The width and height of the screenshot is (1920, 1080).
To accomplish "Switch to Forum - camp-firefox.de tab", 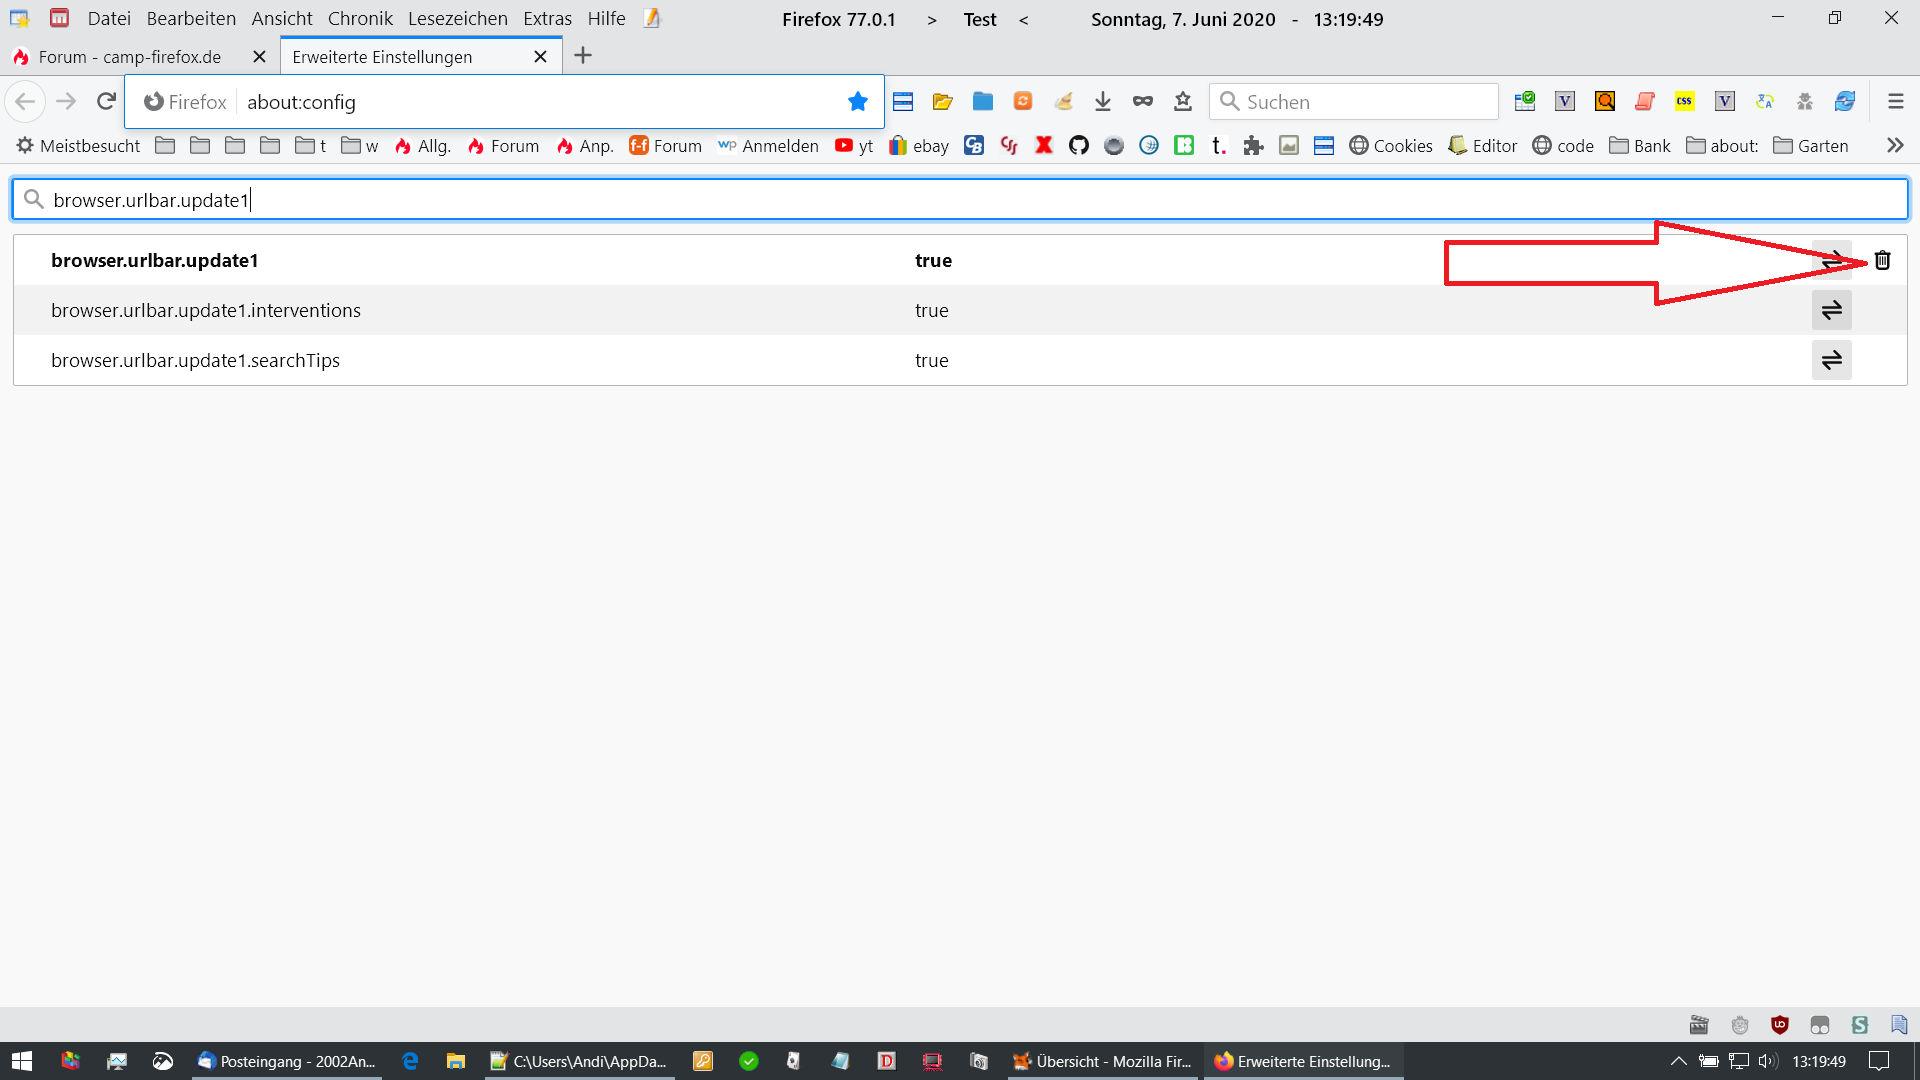I will [129, 57].
